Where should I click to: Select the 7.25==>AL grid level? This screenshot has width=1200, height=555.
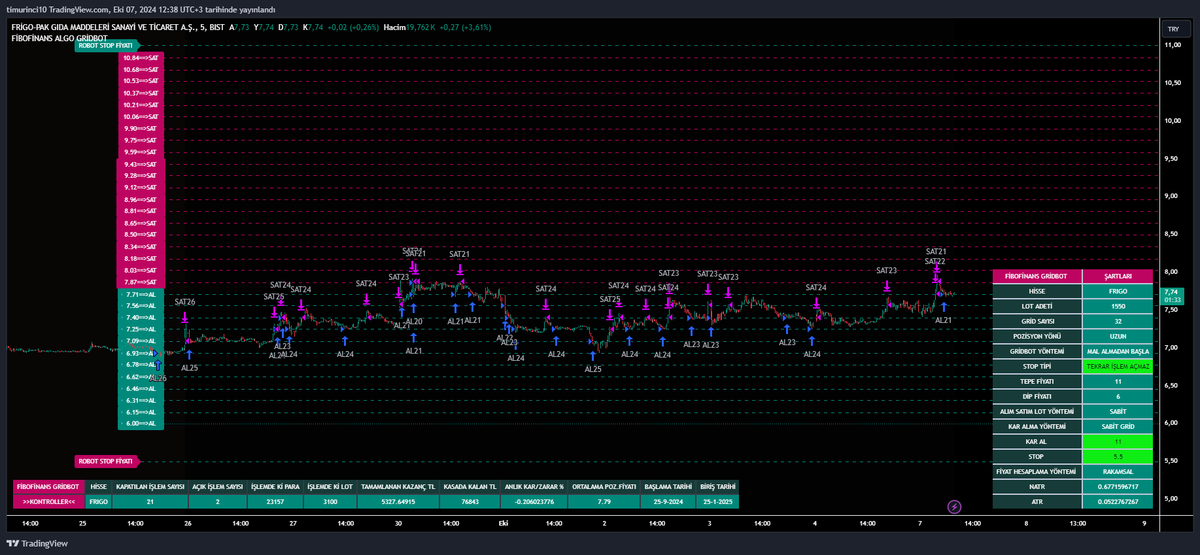(x=141, y=330)
